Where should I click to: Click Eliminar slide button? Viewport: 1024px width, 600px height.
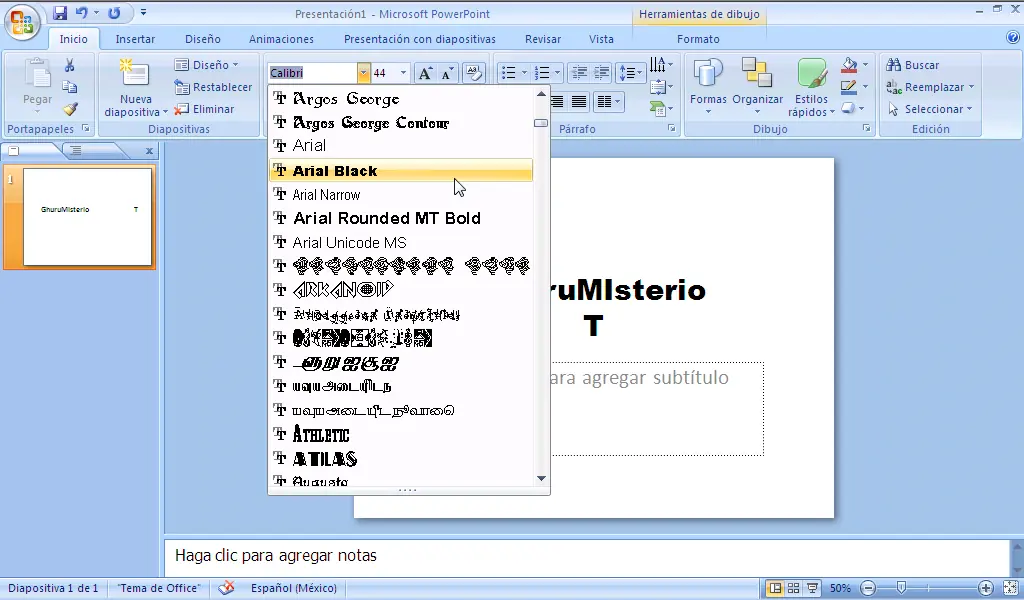pyautogui.click(x=204, y=109)
